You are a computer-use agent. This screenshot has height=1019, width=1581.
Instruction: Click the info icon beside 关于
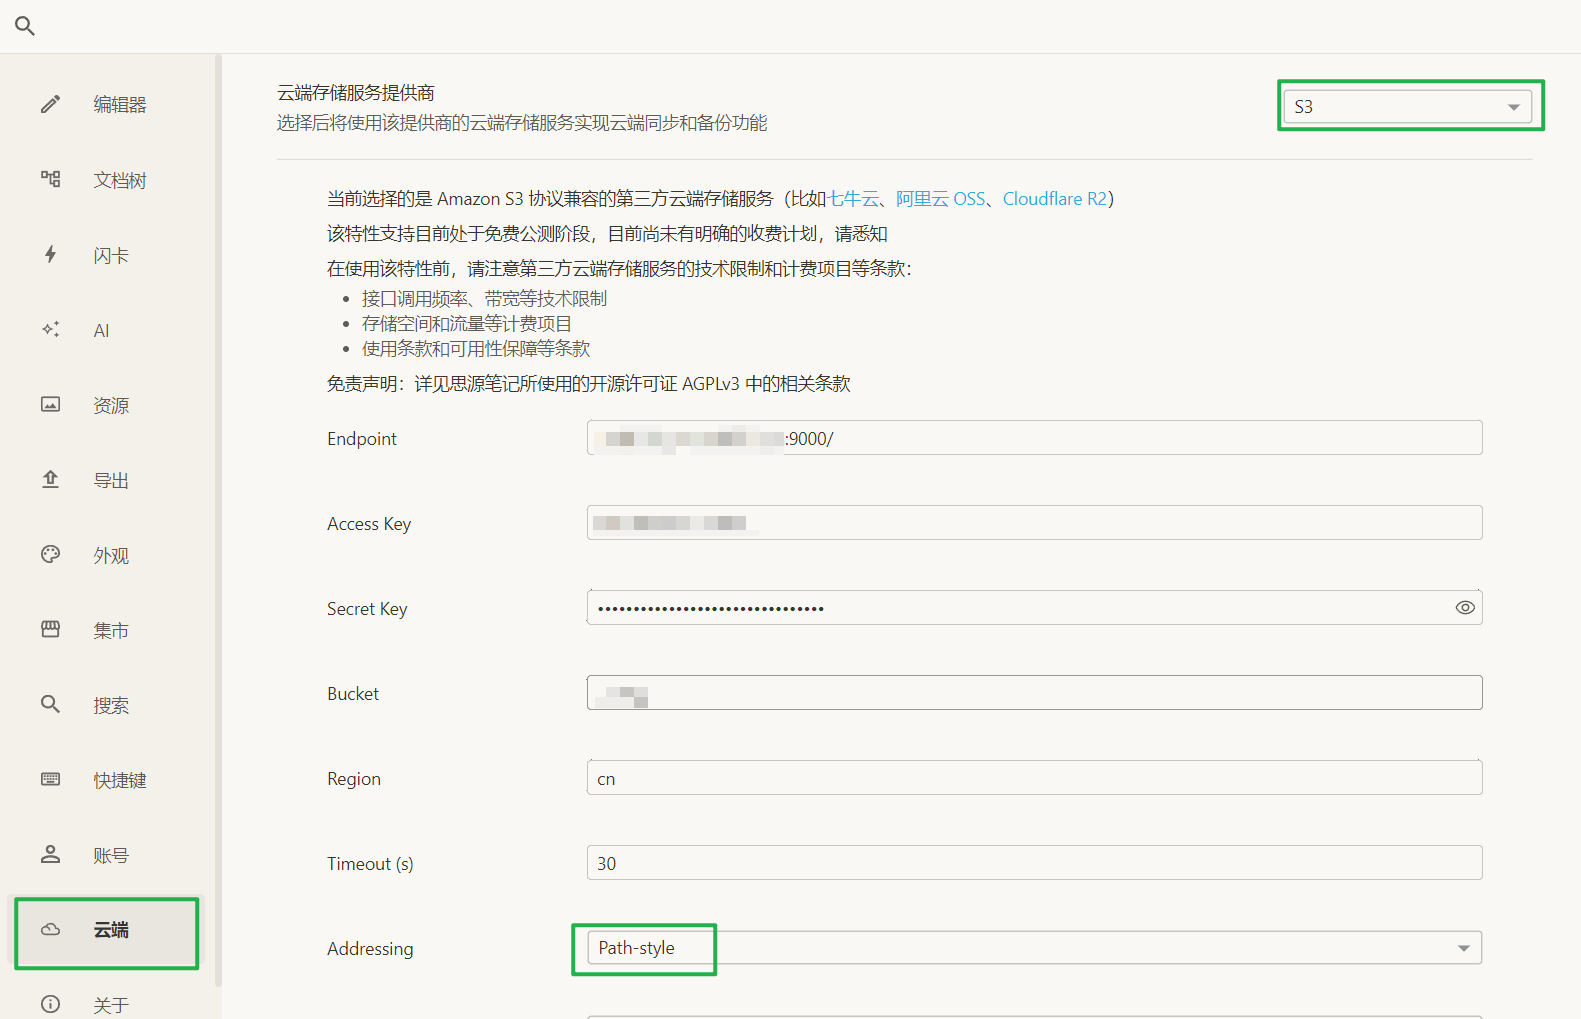(x=50, y=1004)
